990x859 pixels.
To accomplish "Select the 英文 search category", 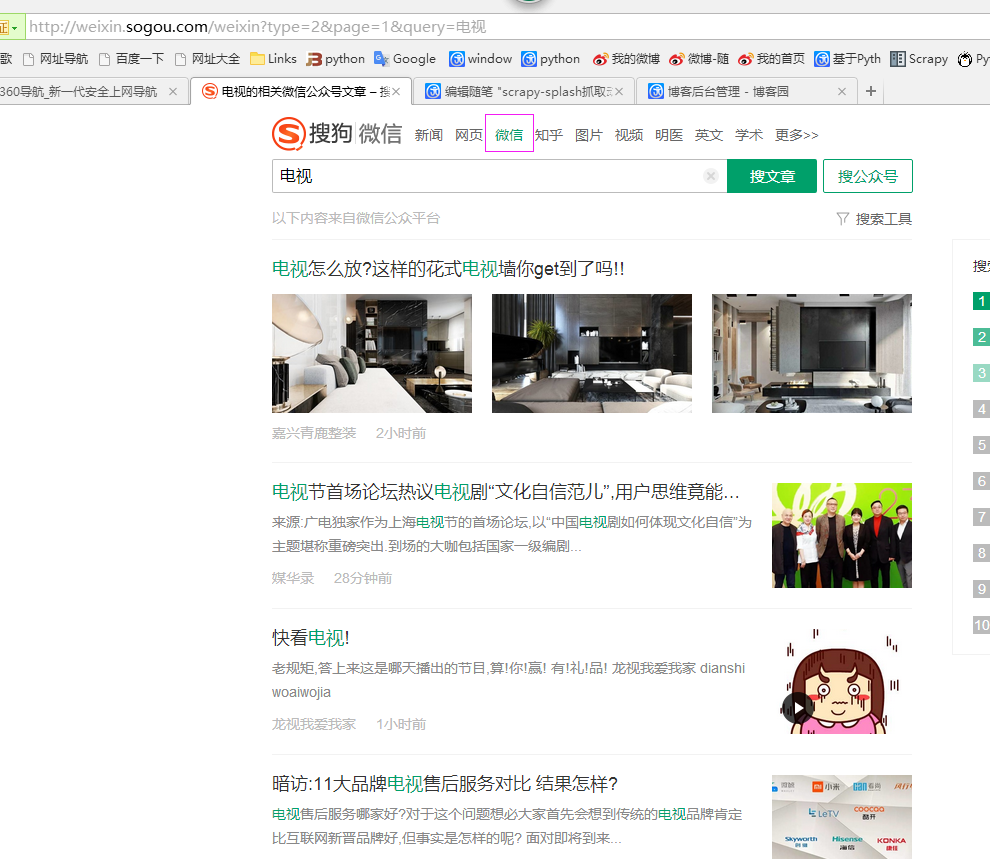I will click(709, 135).
